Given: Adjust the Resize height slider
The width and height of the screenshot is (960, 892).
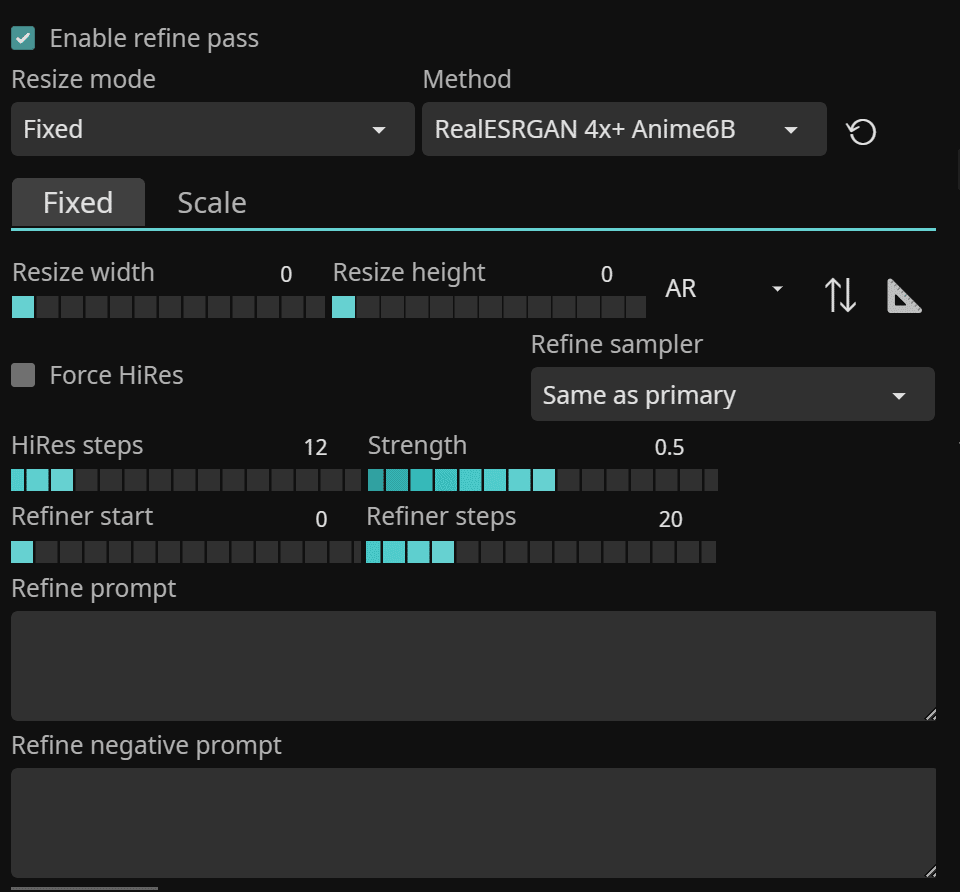Looking at the screenshot, I should 489,307.
